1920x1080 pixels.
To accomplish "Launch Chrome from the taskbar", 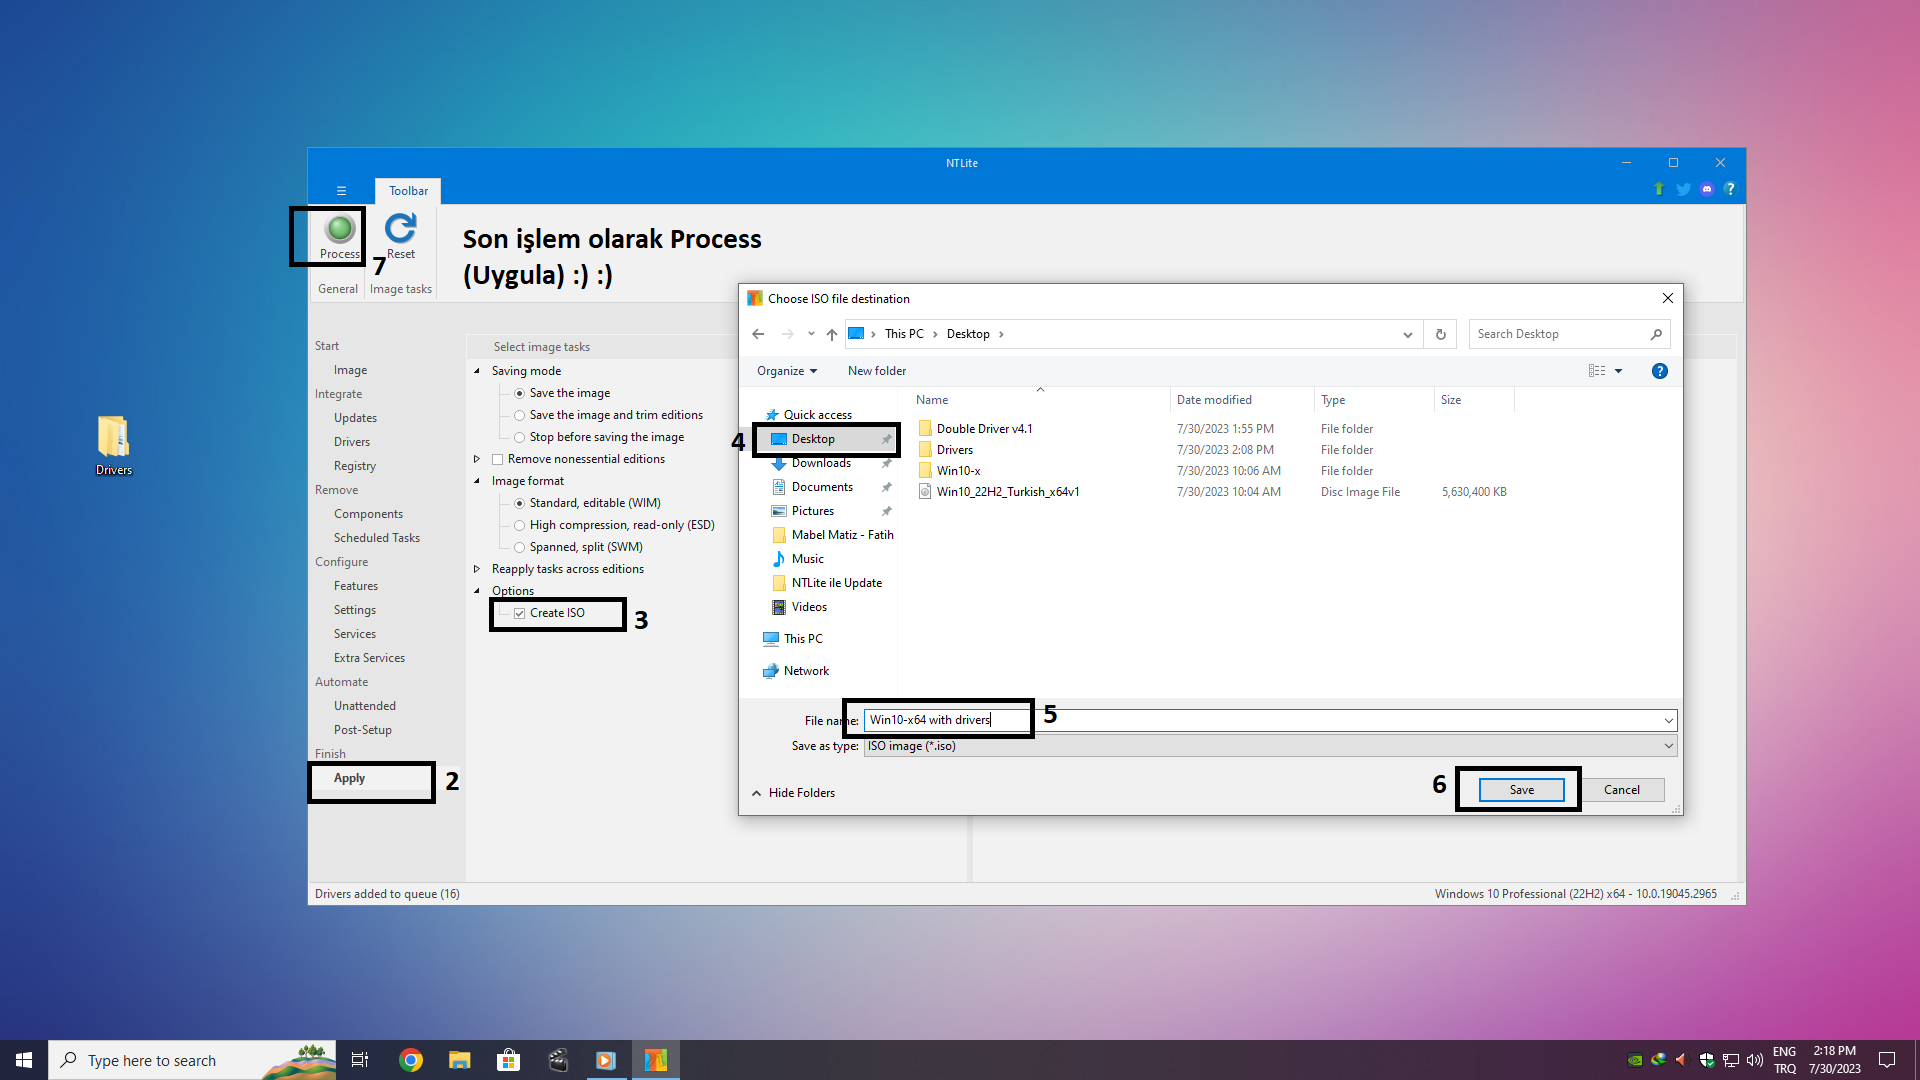I will 411,1060.
